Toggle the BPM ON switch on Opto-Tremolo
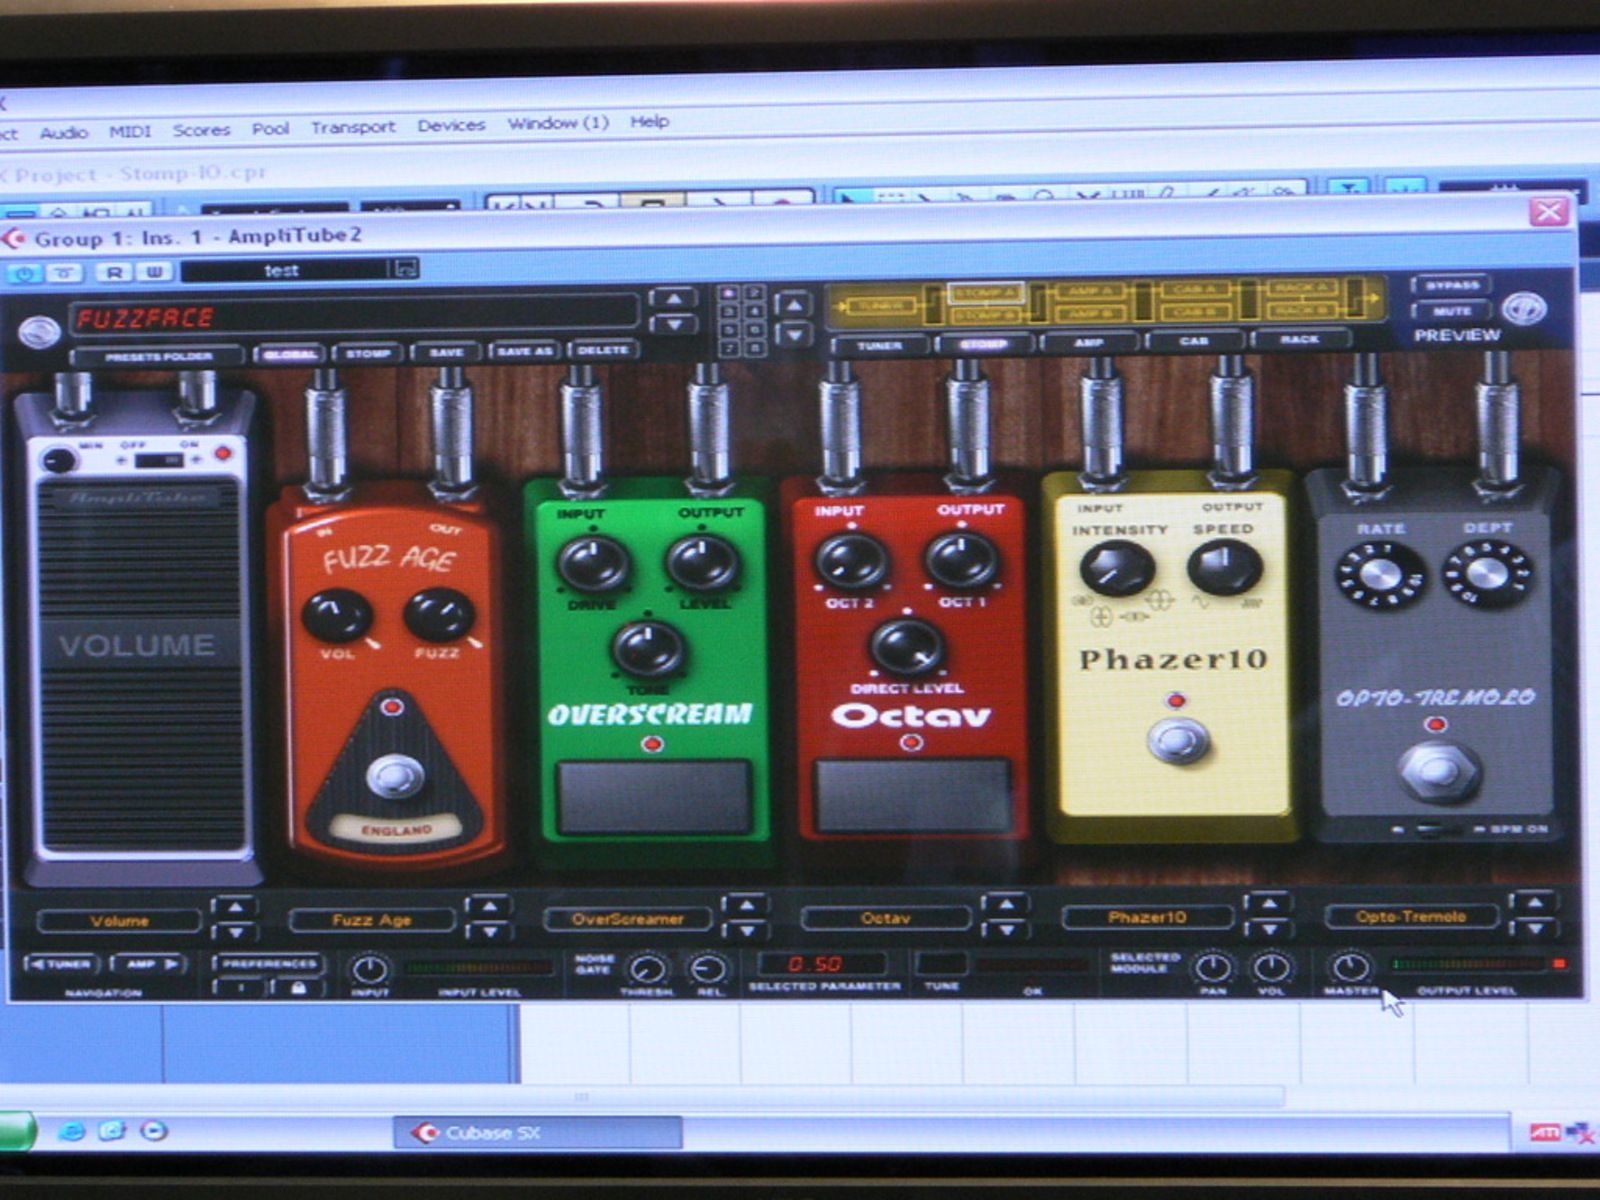This screenshot has width=1600, height=1200. click(x=1437, y=829)
